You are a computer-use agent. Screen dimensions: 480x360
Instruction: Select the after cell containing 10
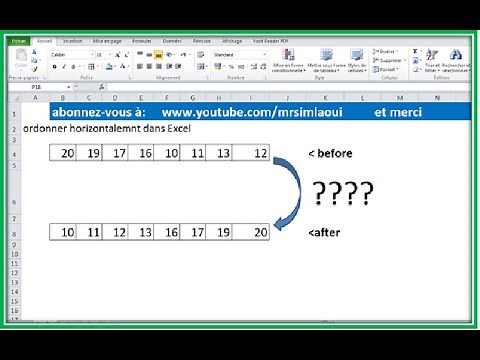pyautogui.click(x=63, y=232)
